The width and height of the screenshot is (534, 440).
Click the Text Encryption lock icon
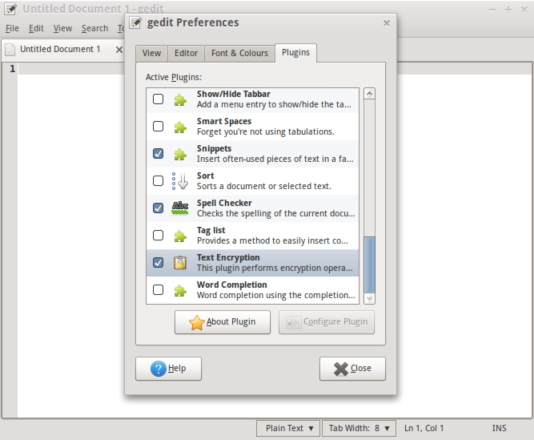coord(180,263)
